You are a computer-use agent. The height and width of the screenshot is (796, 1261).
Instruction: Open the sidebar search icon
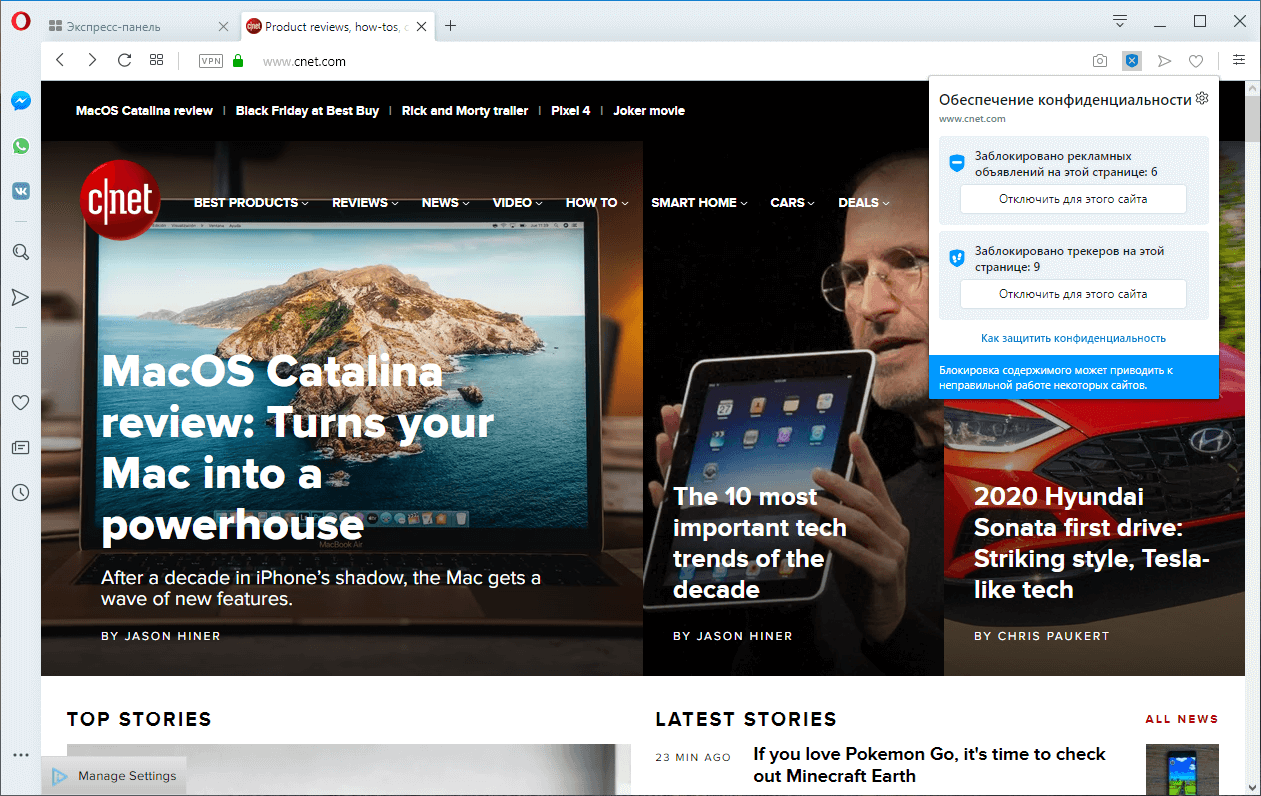click(x=20, y=251)
